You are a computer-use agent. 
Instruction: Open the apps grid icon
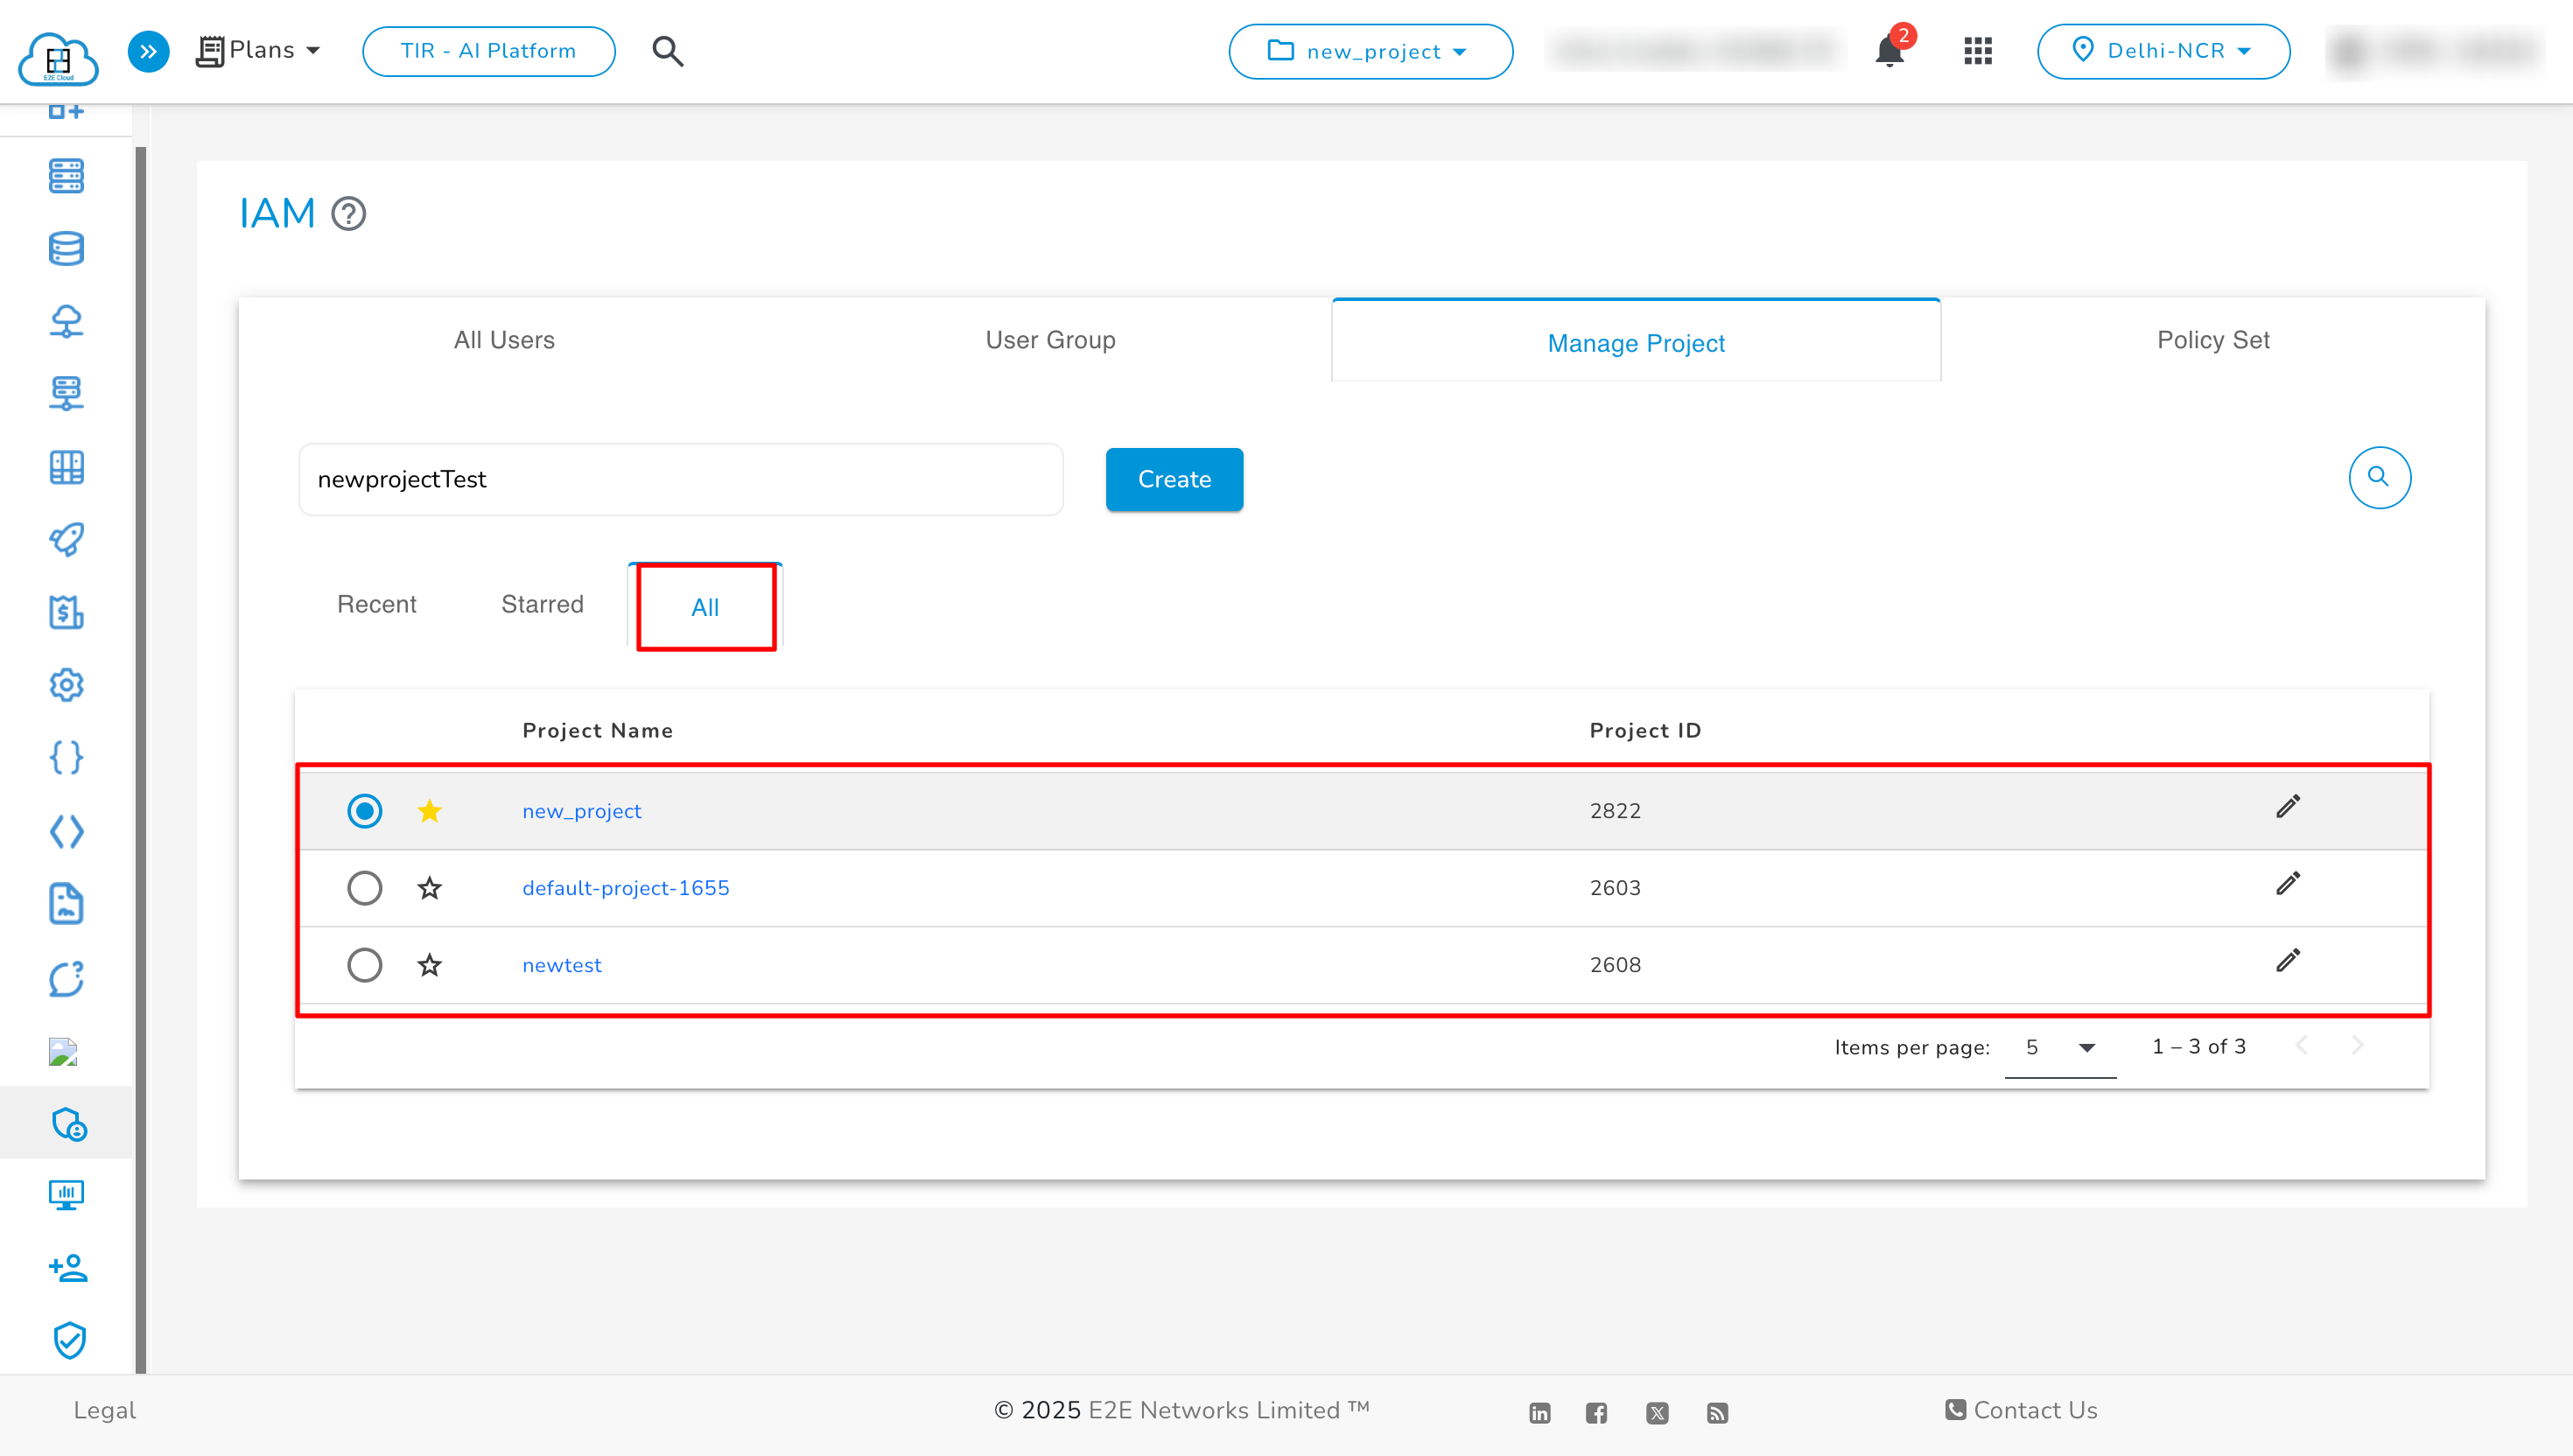click(1977, 51)
